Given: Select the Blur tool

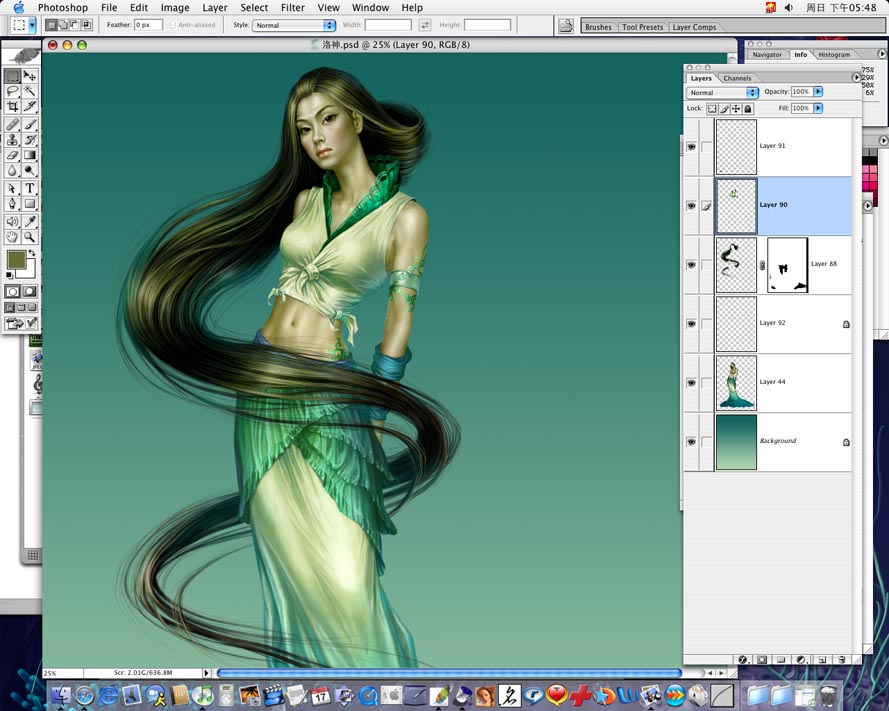Looking at the screenshot, I should [12, 170].
